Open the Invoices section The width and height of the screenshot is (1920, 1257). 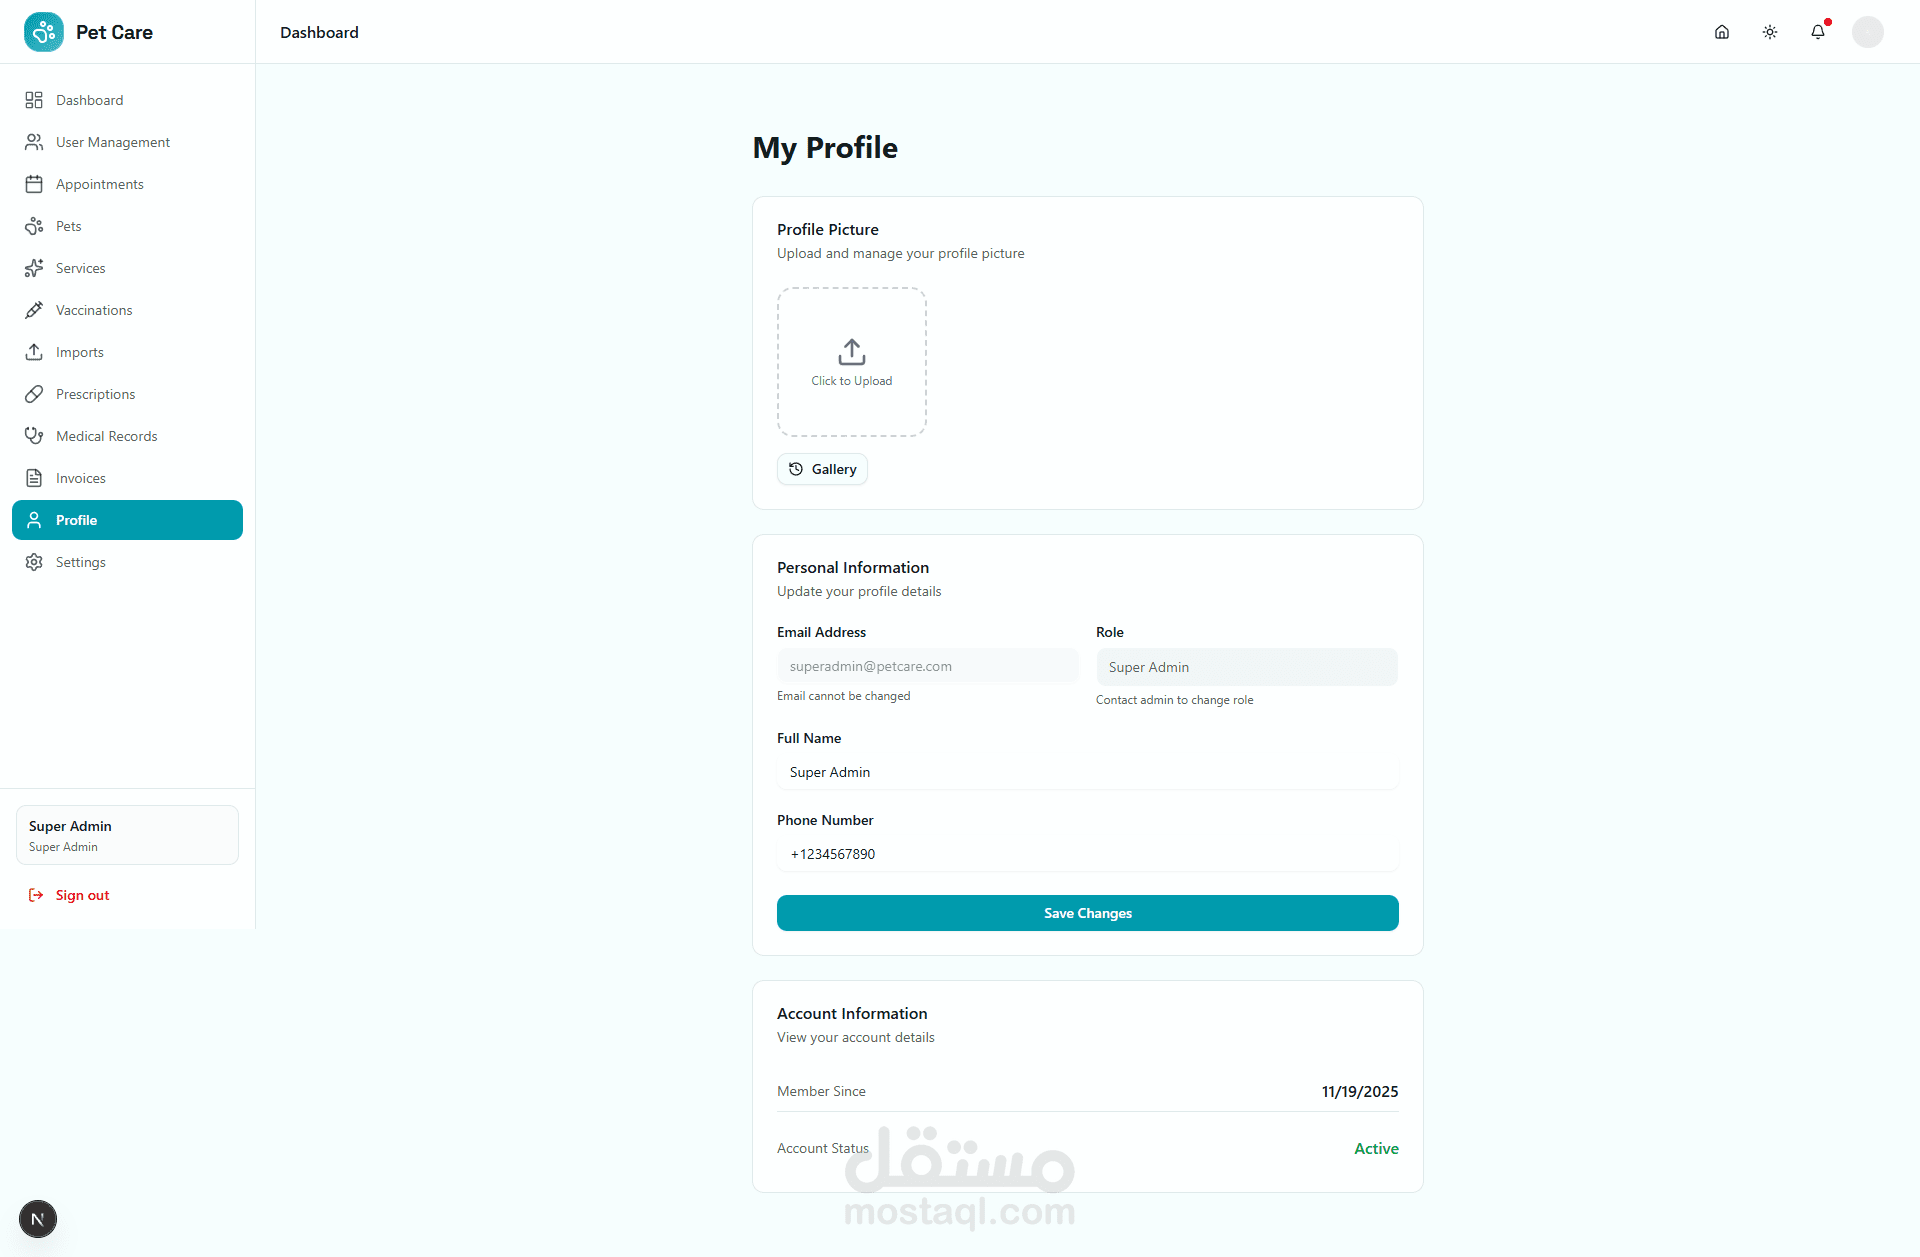point(80,478)
